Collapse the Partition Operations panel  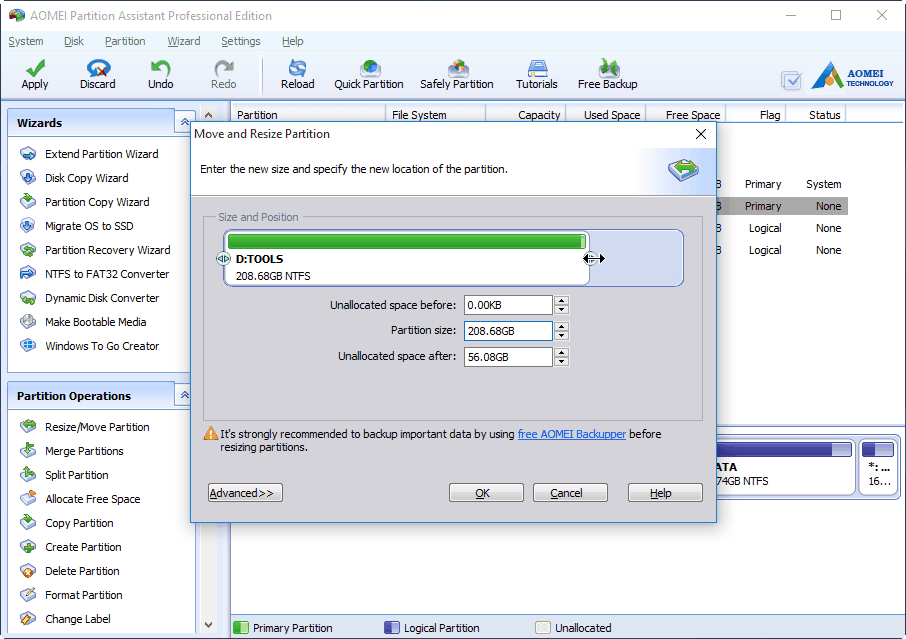pos(184,395)
